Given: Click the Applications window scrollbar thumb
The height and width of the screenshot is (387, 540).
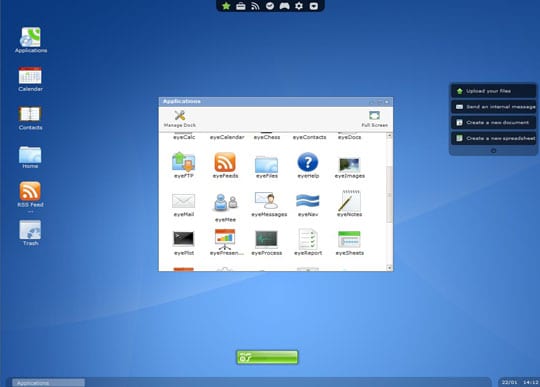Looking at the screenshot, I should (390, 195).
